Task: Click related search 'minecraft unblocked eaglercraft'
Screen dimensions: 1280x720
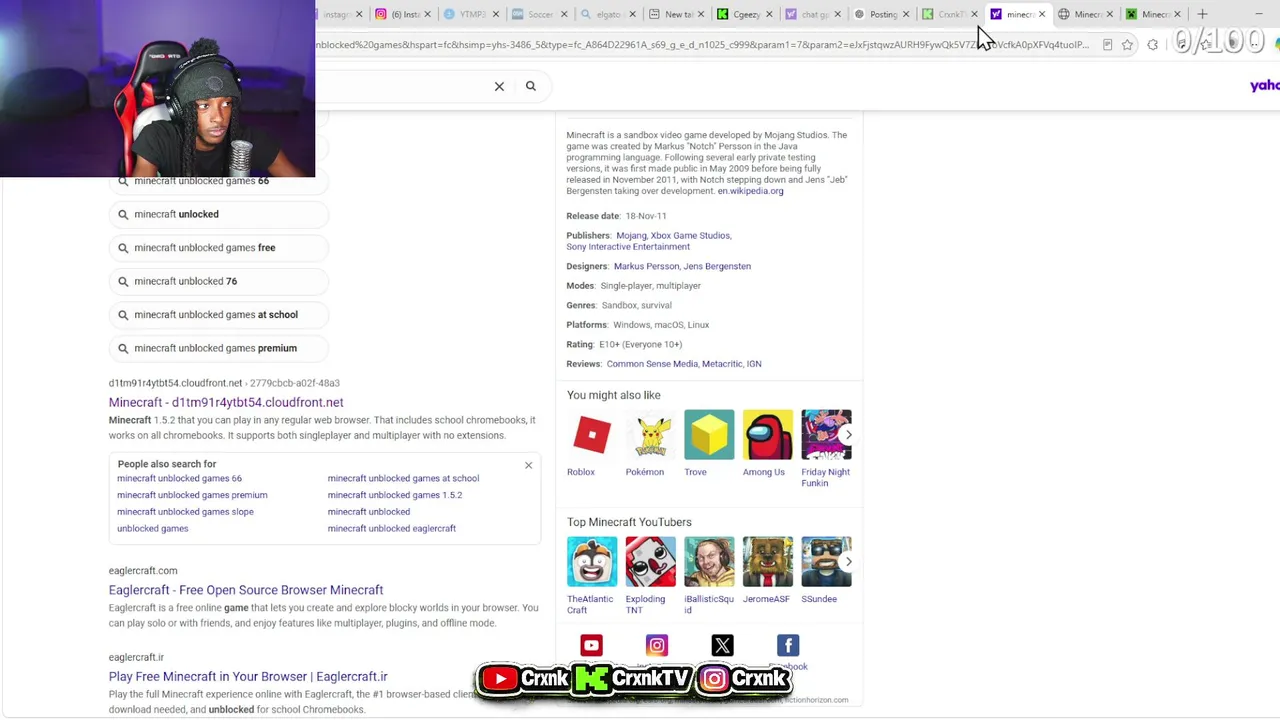Action: coord(392,529)
